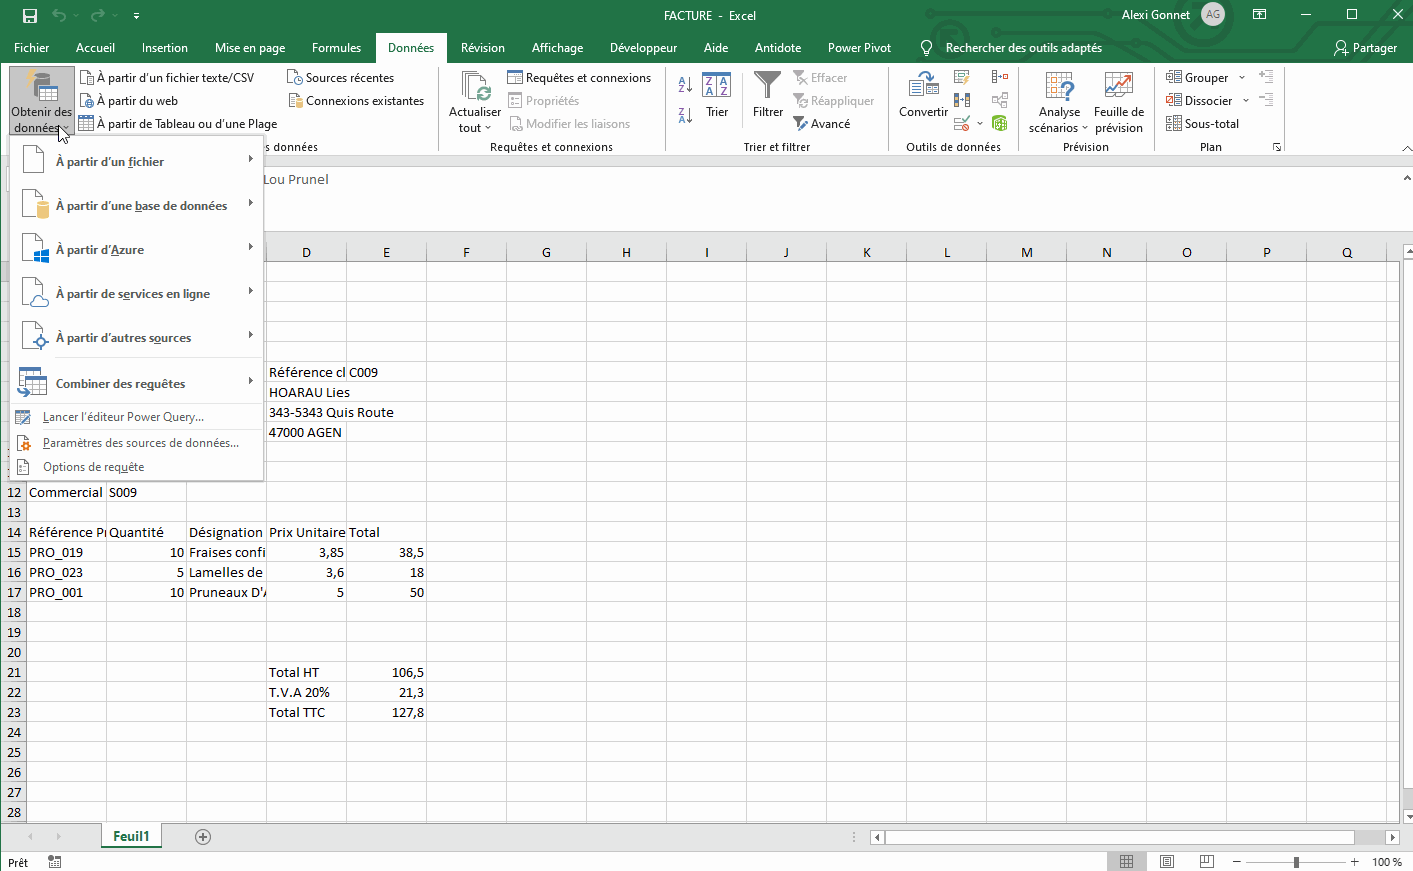Open the Formules ribbon tab
This screenshot has width=1413, height=871.
pyautogui.click(x=336, y=47)
